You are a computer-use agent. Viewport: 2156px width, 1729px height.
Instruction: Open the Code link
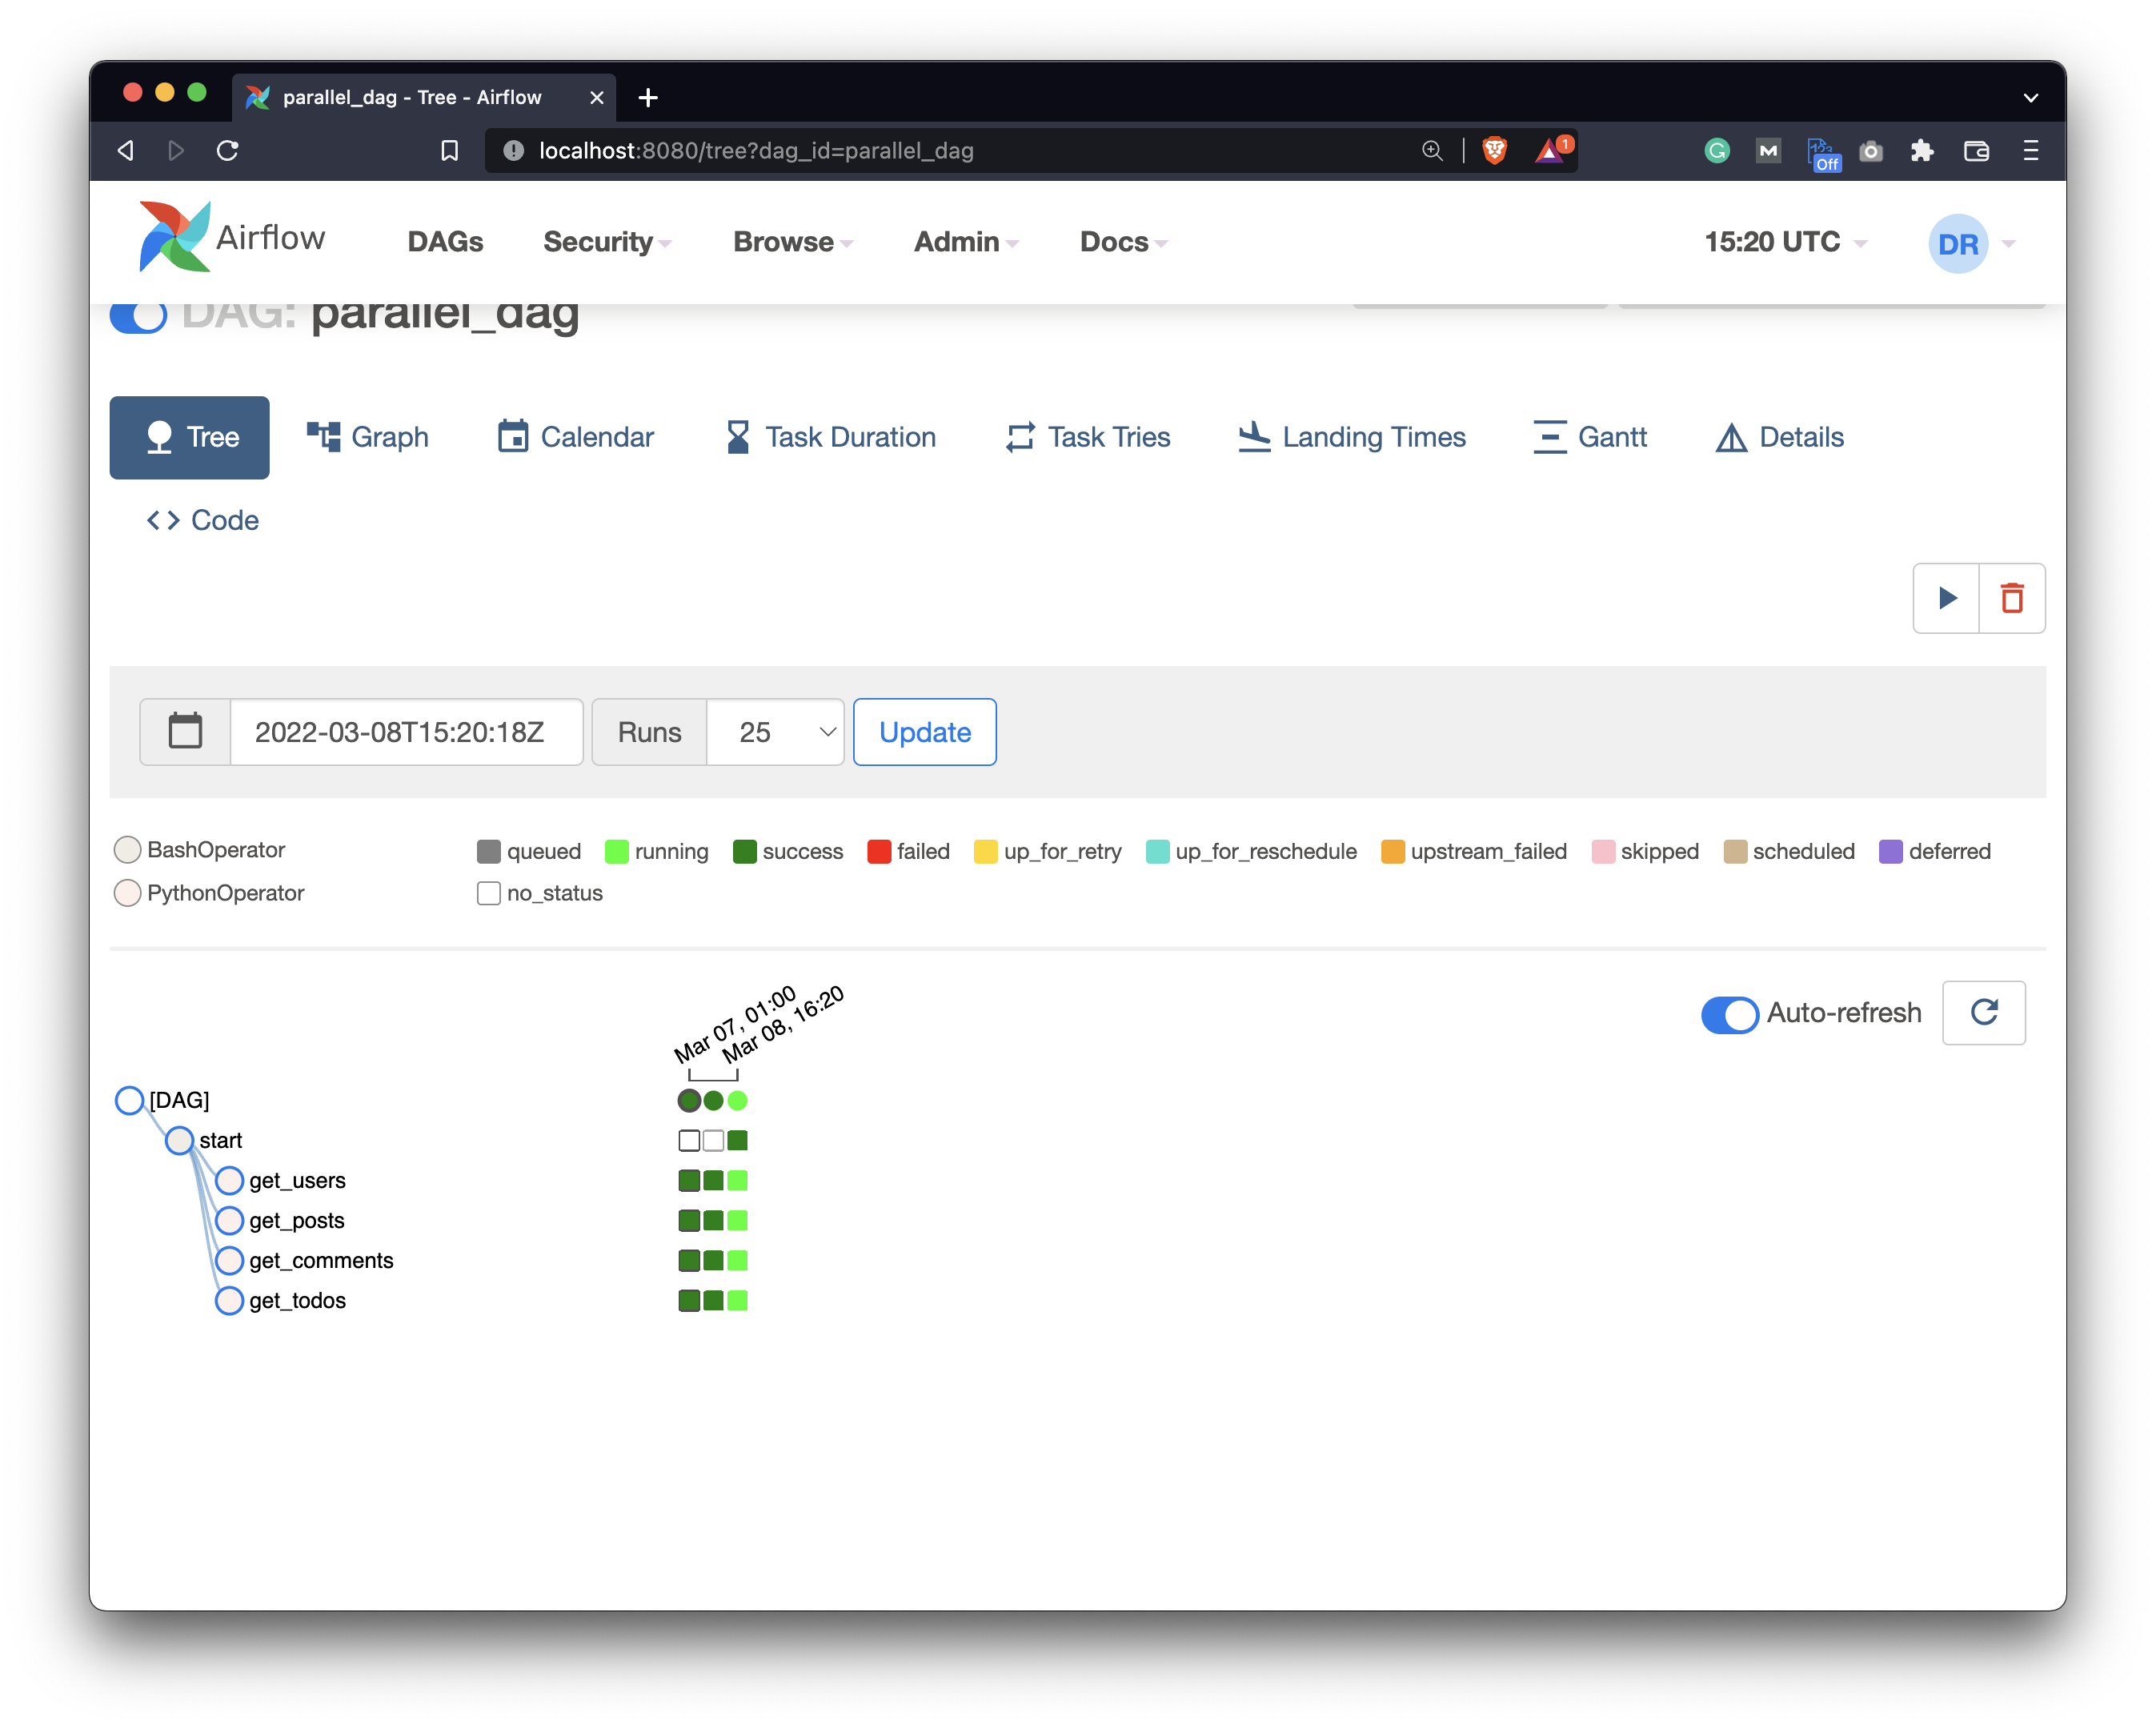click(x=203, y=520)
